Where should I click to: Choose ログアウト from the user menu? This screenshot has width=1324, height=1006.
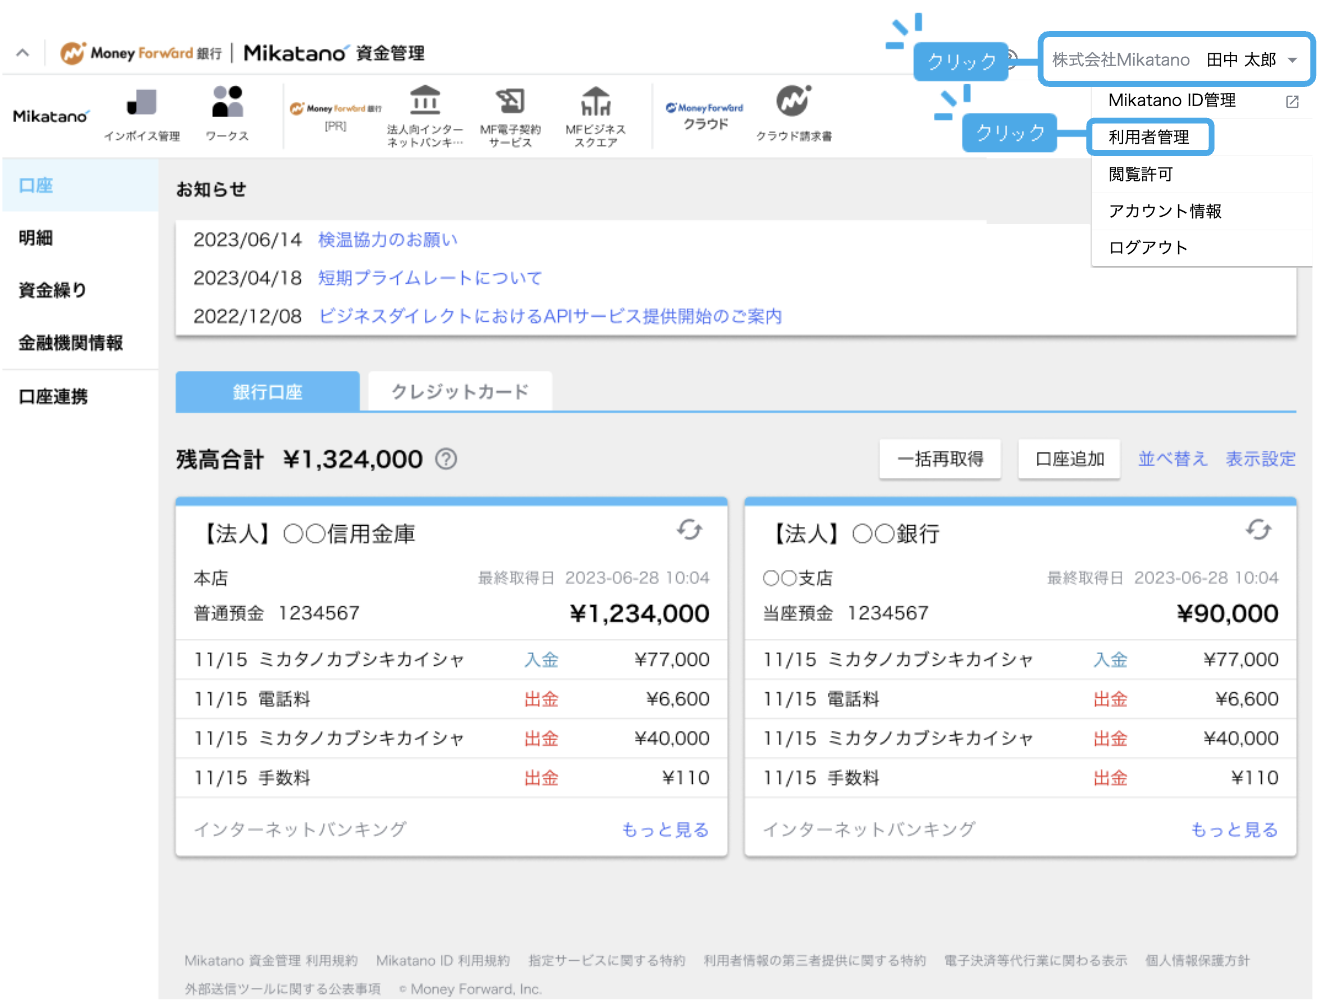1148,248
